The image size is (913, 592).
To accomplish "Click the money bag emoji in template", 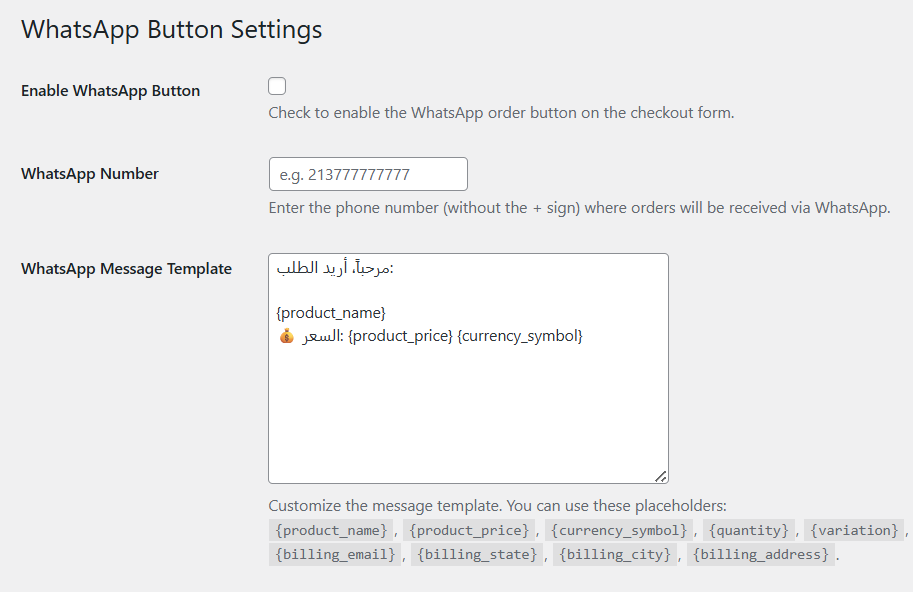I will 287,336.
